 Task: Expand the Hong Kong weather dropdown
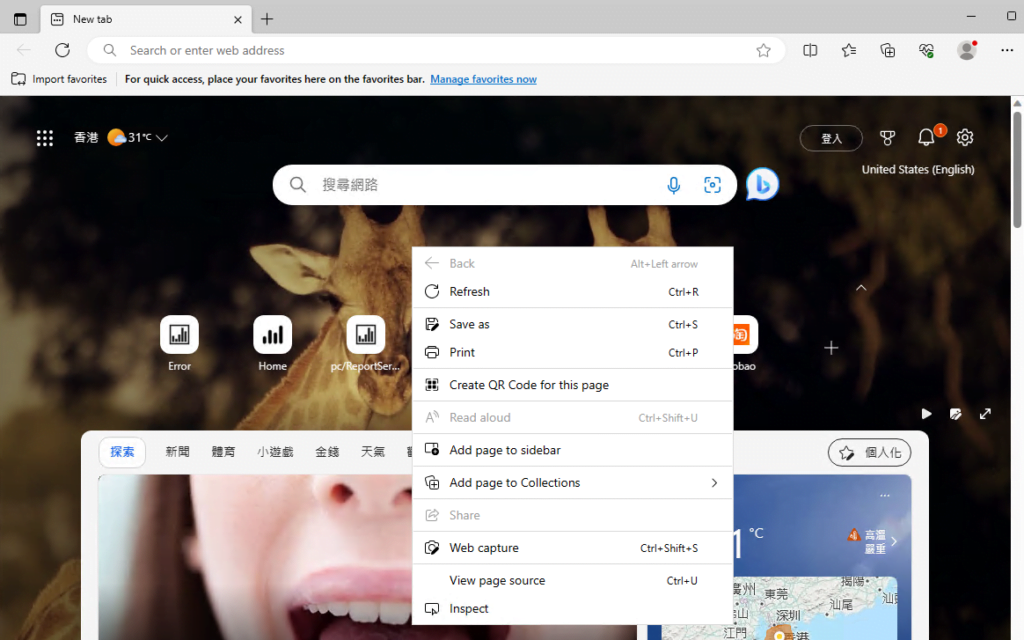[x=162, y=138]
